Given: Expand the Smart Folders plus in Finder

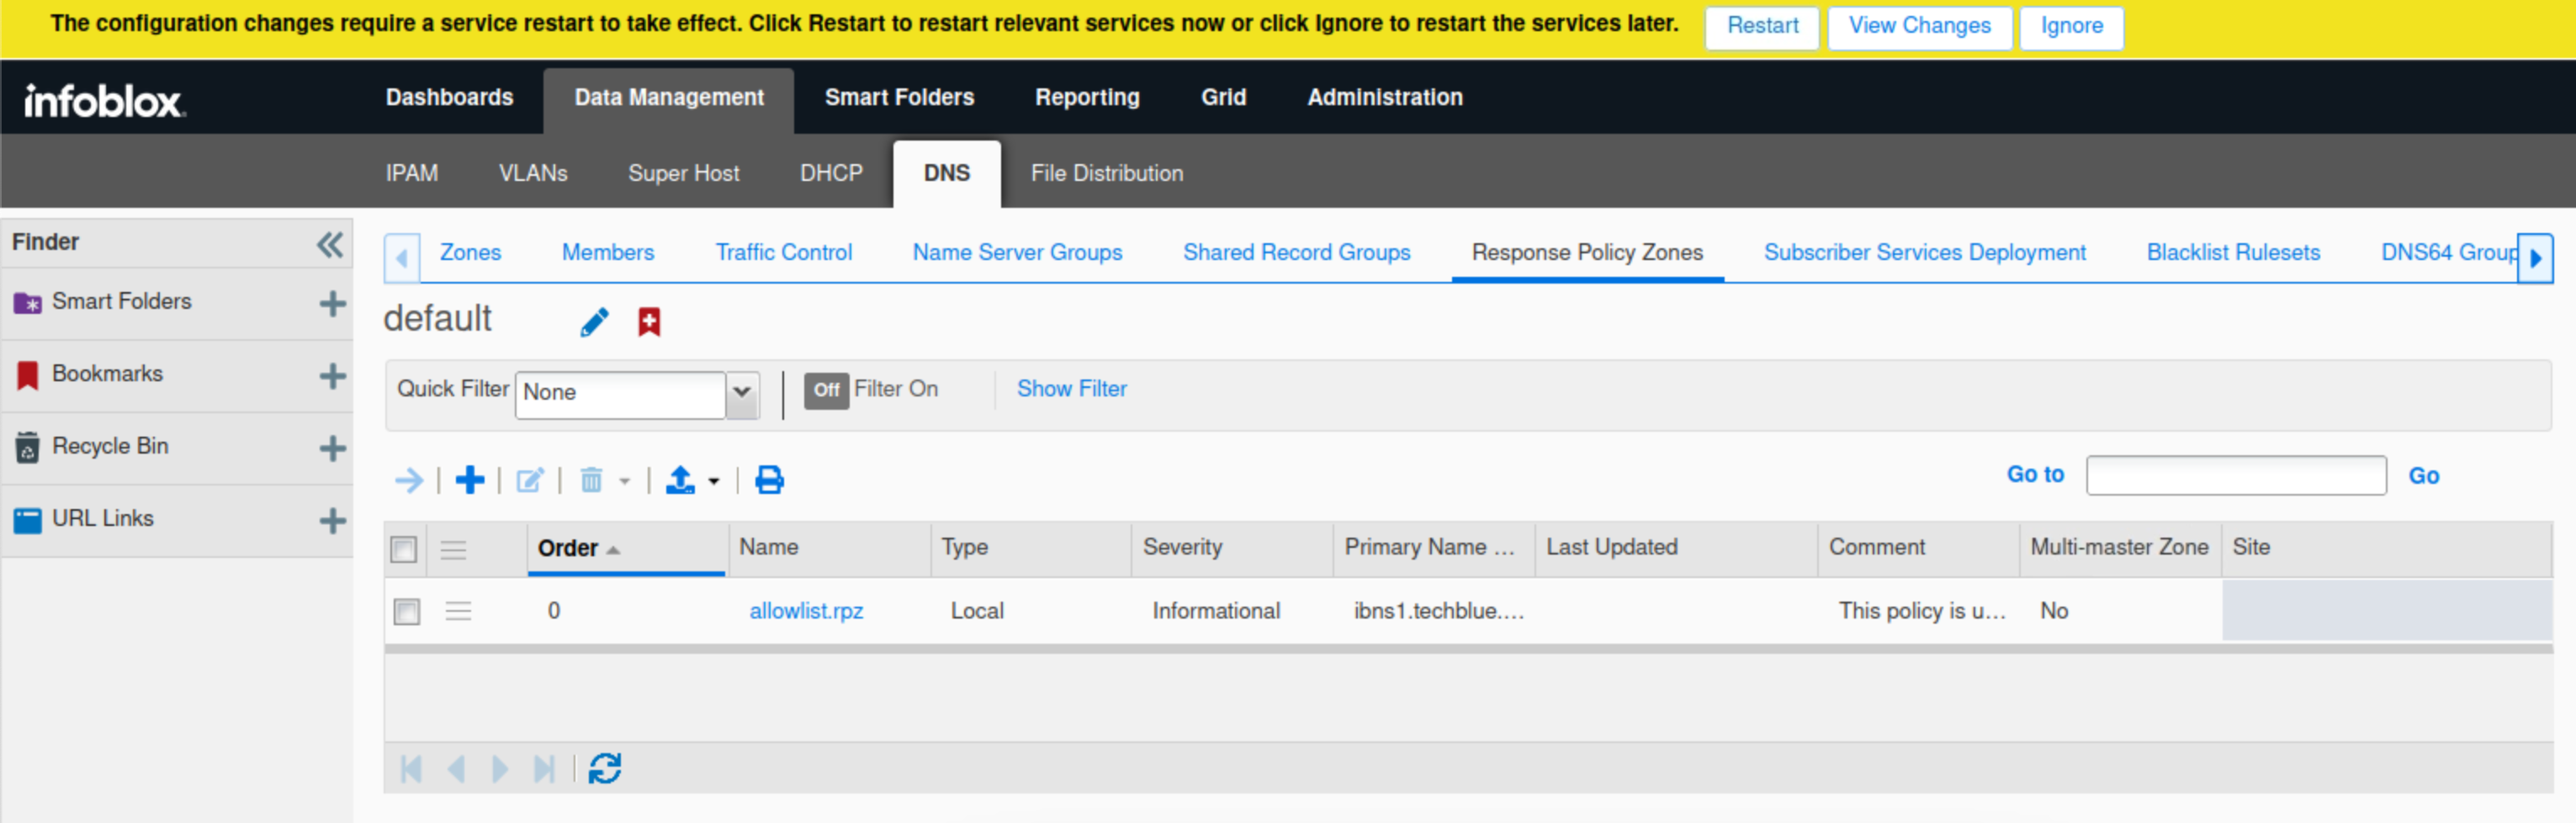Looking at the screenshot, I should (332, 303).
